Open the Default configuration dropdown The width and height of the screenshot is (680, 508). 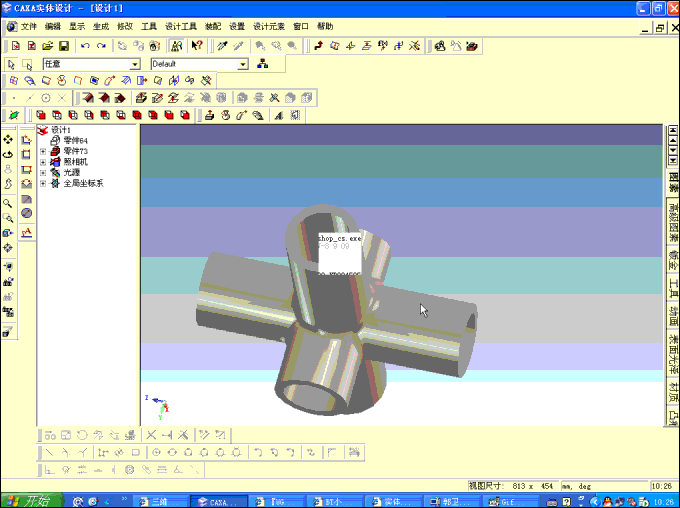(x=243, y=64)
